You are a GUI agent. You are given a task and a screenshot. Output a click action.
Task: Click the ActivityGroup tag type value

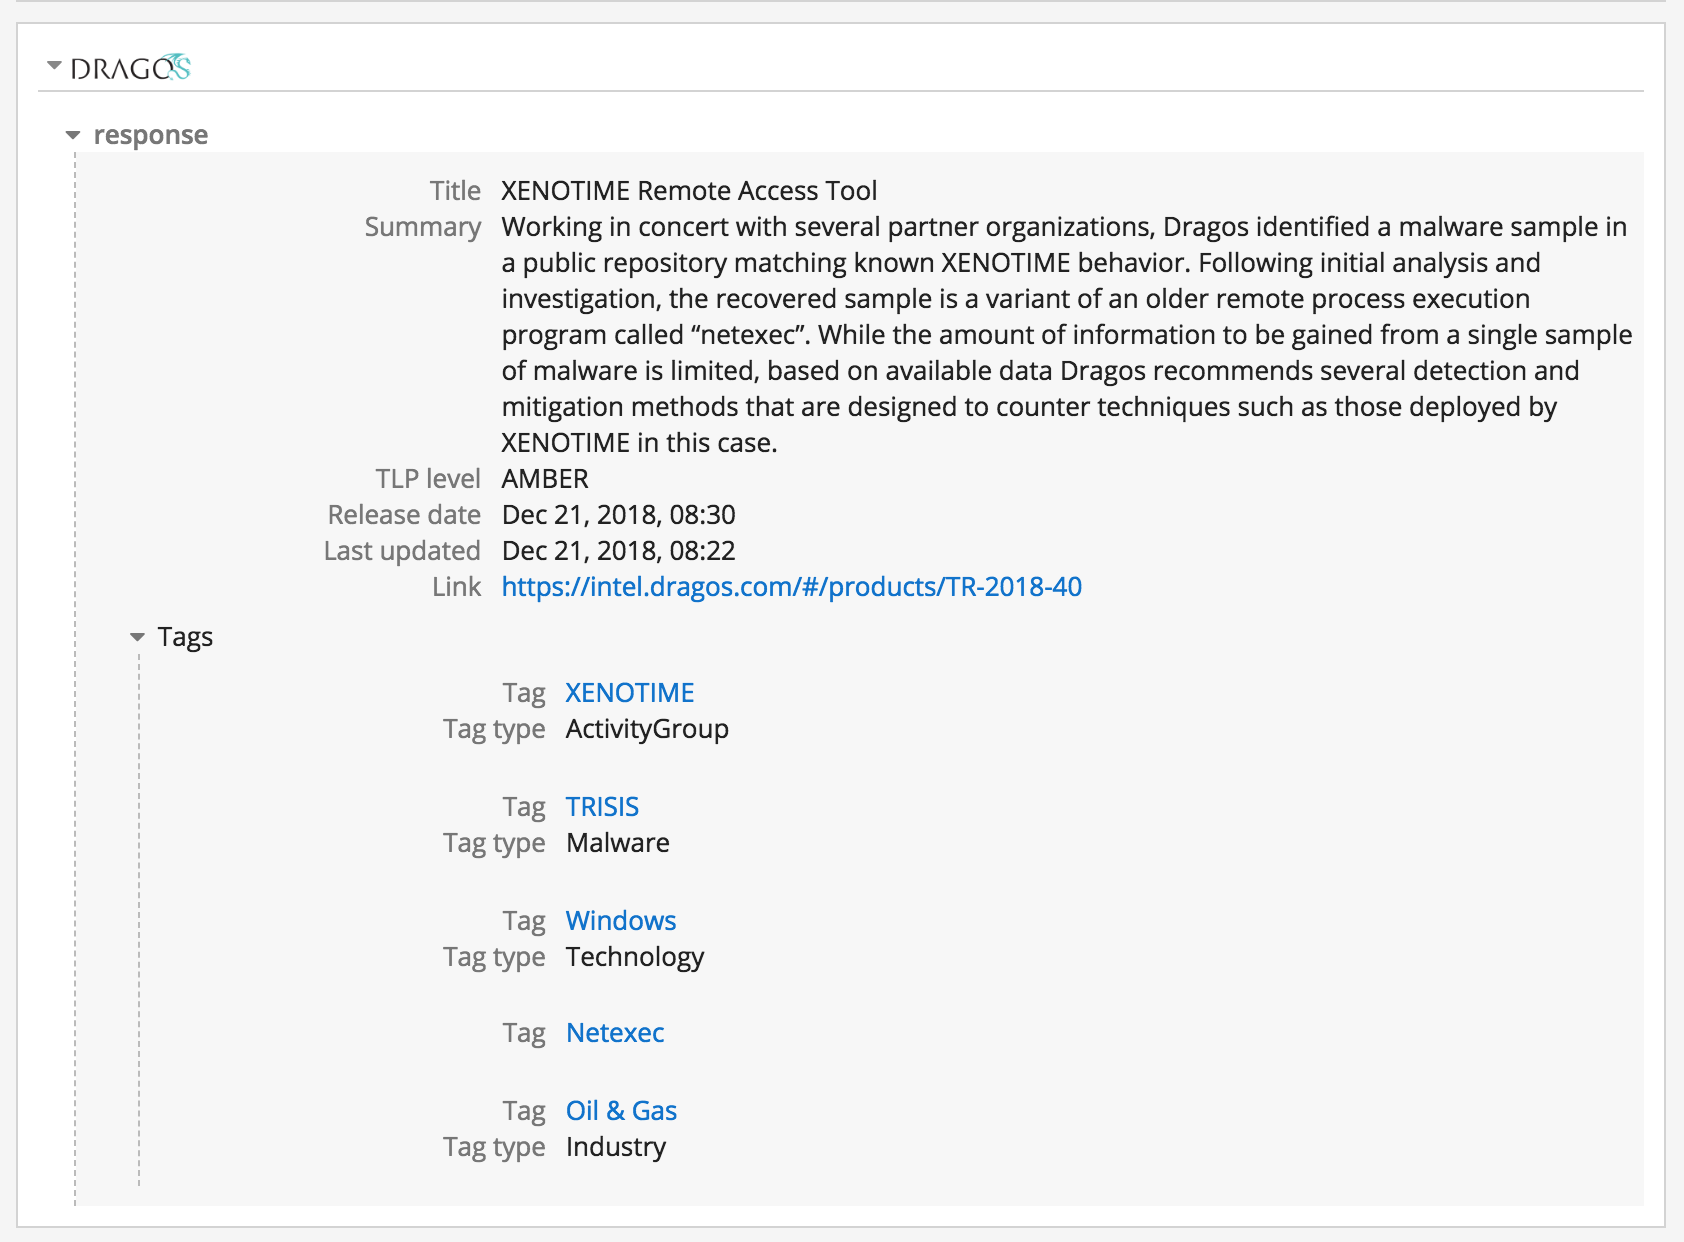(x=647, y=729)
